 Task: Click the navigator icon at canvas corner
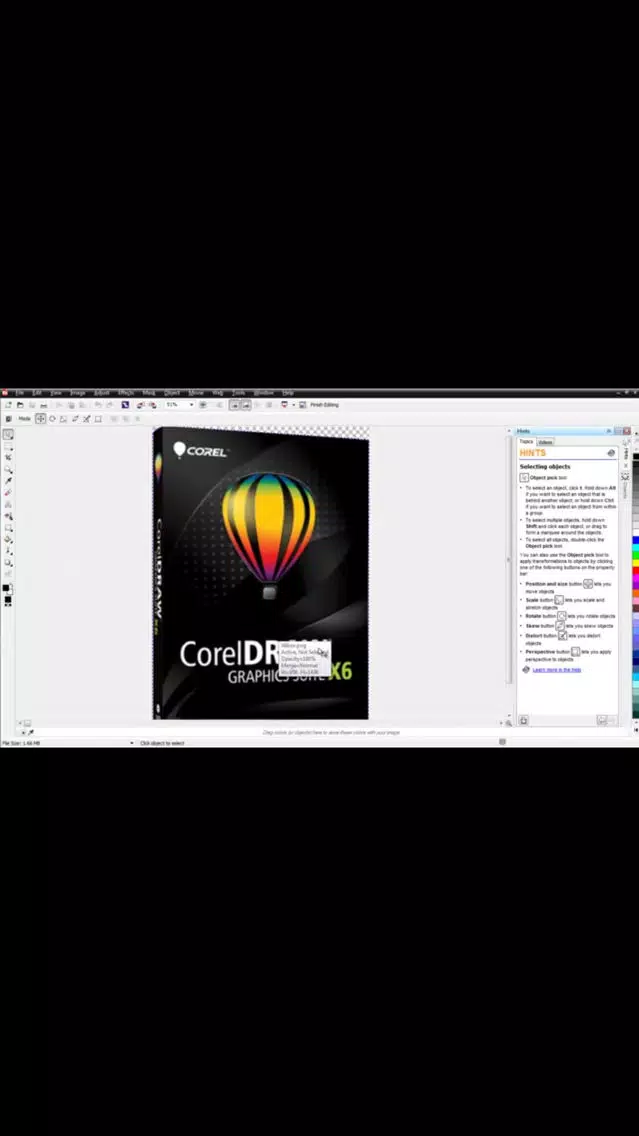[x=509, y=722]
